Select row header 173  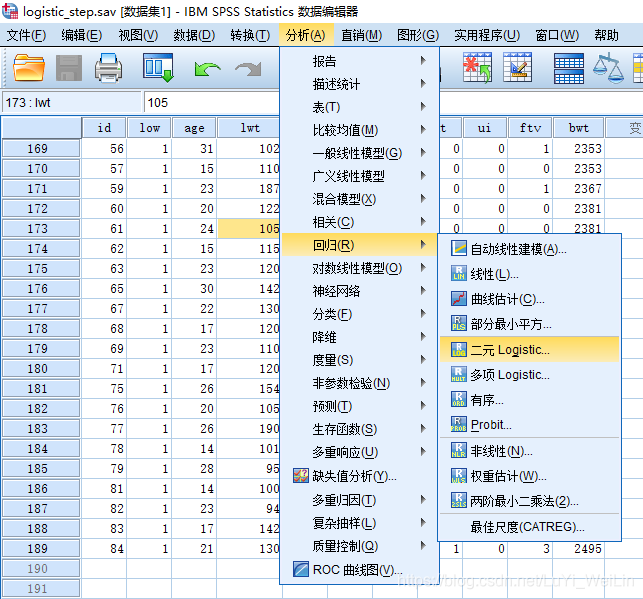[x=41, y=228]
